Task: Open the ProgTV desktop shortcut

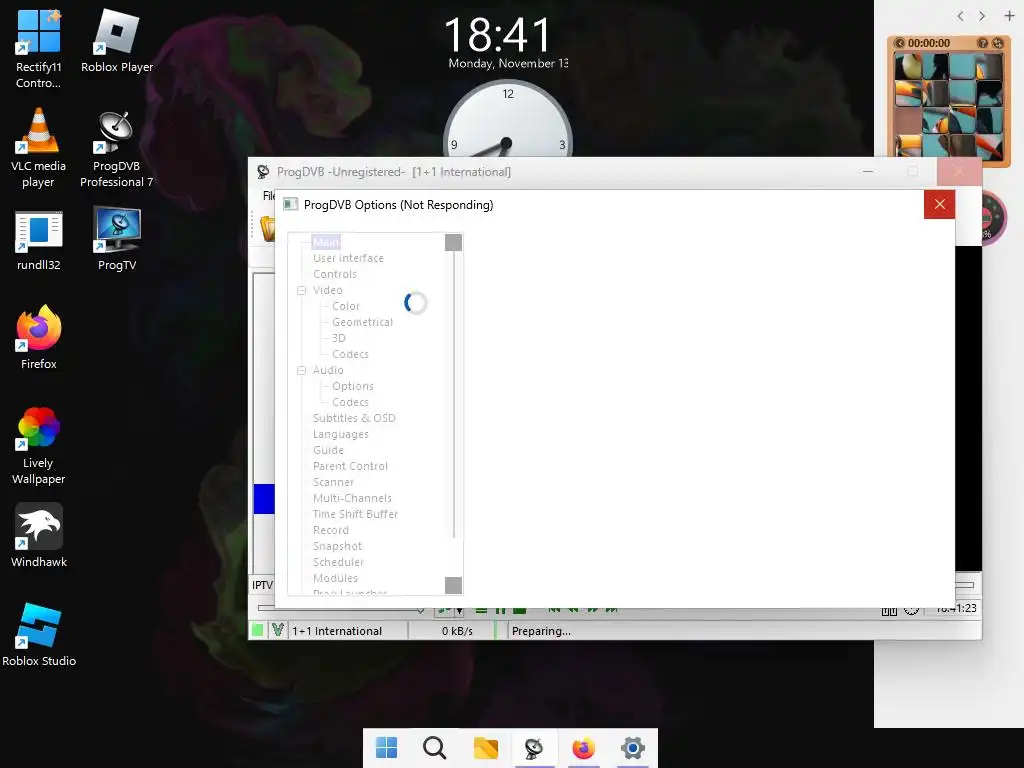Action: tap(117, 240)
